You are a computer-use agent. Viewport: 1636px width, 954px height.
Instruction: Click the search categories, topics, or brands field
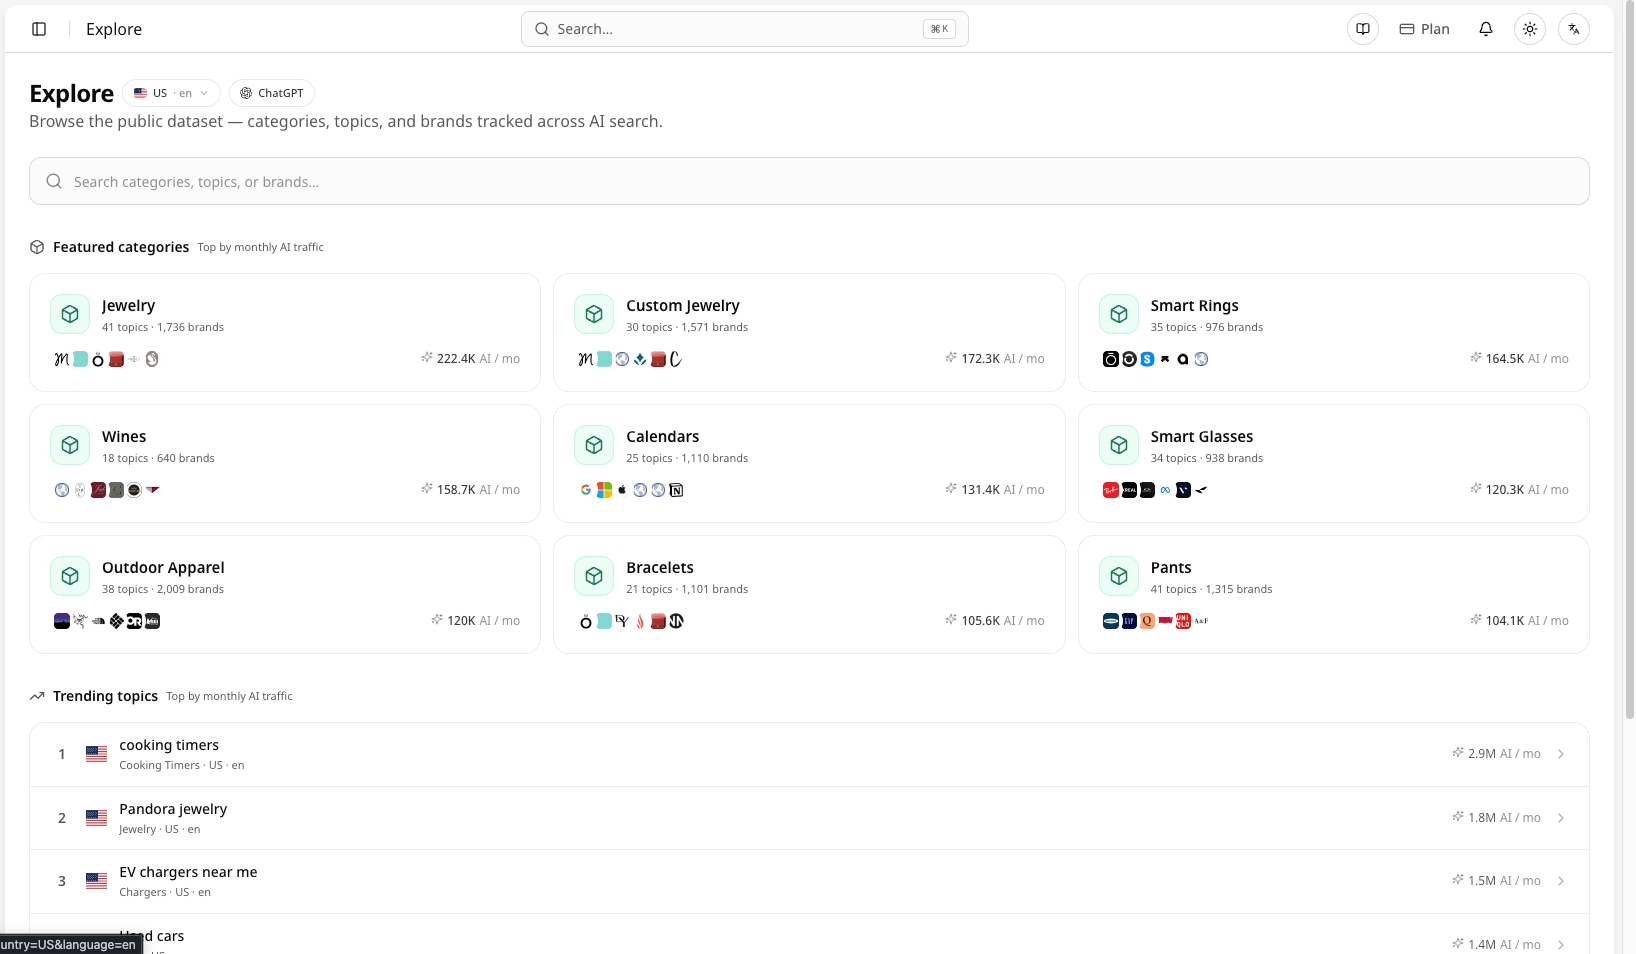(x=809, y=181)
